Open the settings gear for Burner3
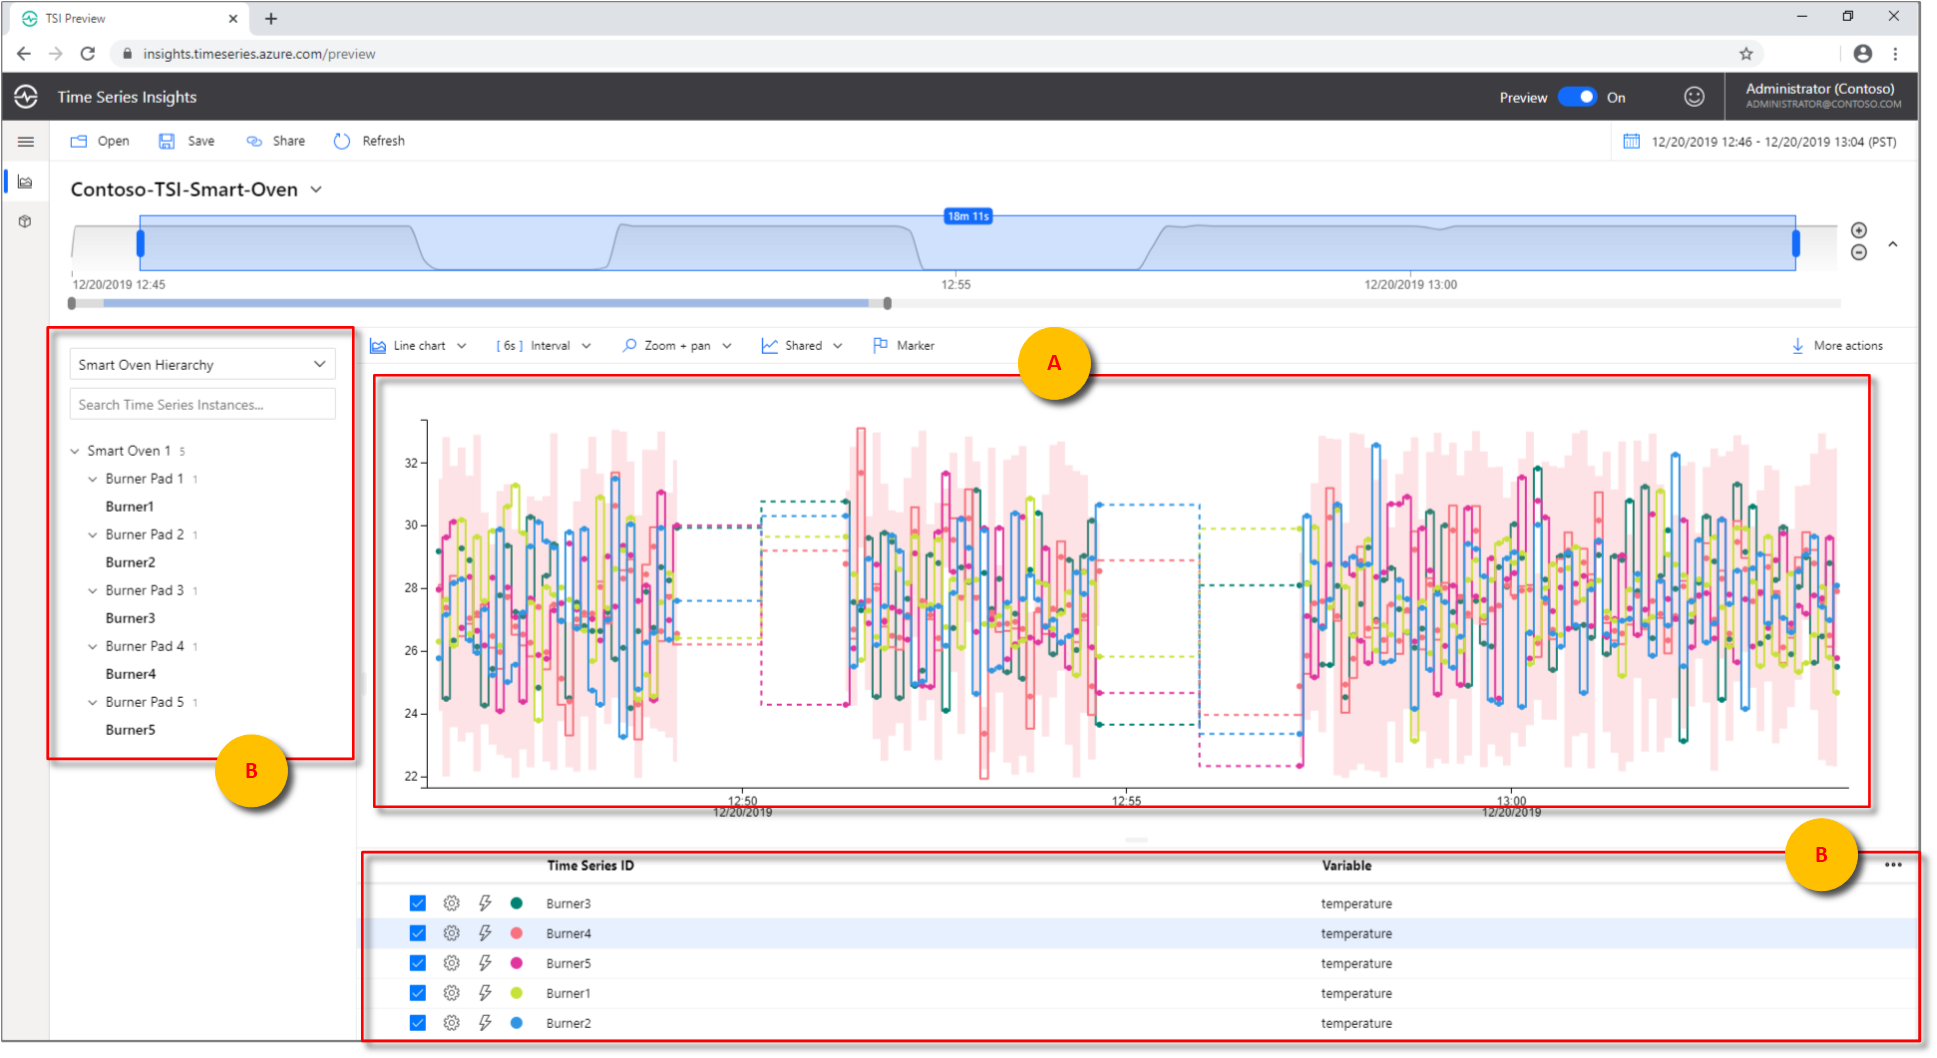Image resolution: width=1937 pixels, height=1058 pixels. tap(452, 903)
